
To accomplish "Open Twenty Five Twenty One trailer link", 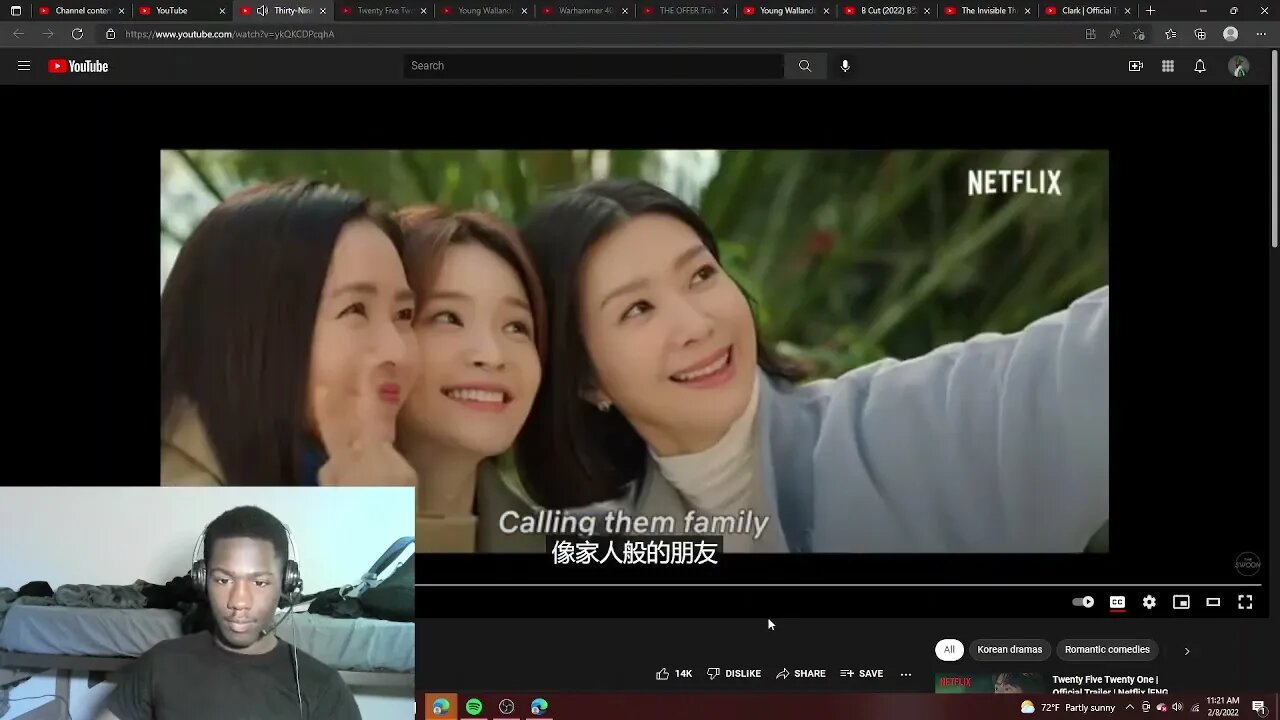I will coord(1110,686).
